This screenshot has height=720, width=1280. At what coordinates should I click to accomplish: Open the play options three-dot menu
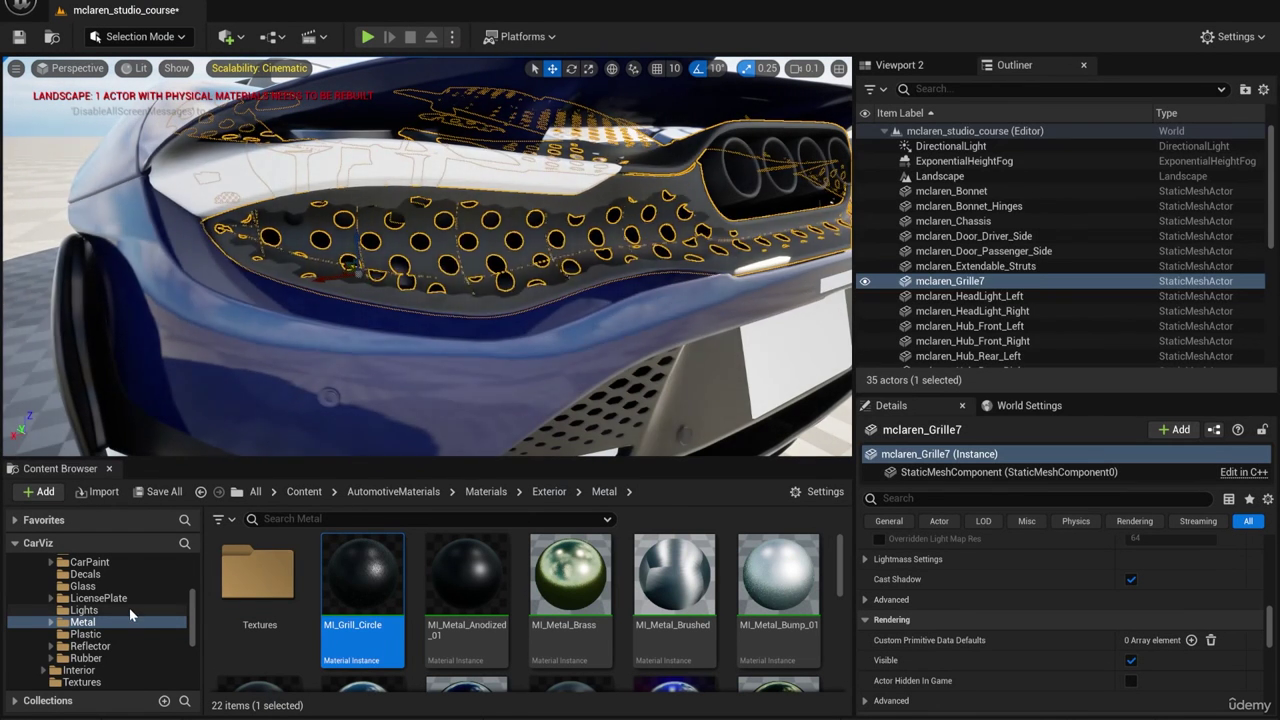click(x=452, y=37)
